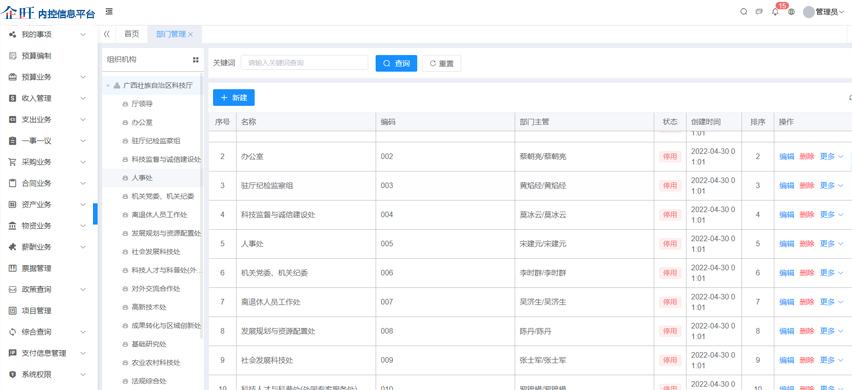Click the grid icon beside 组织机构

point(196,60)
